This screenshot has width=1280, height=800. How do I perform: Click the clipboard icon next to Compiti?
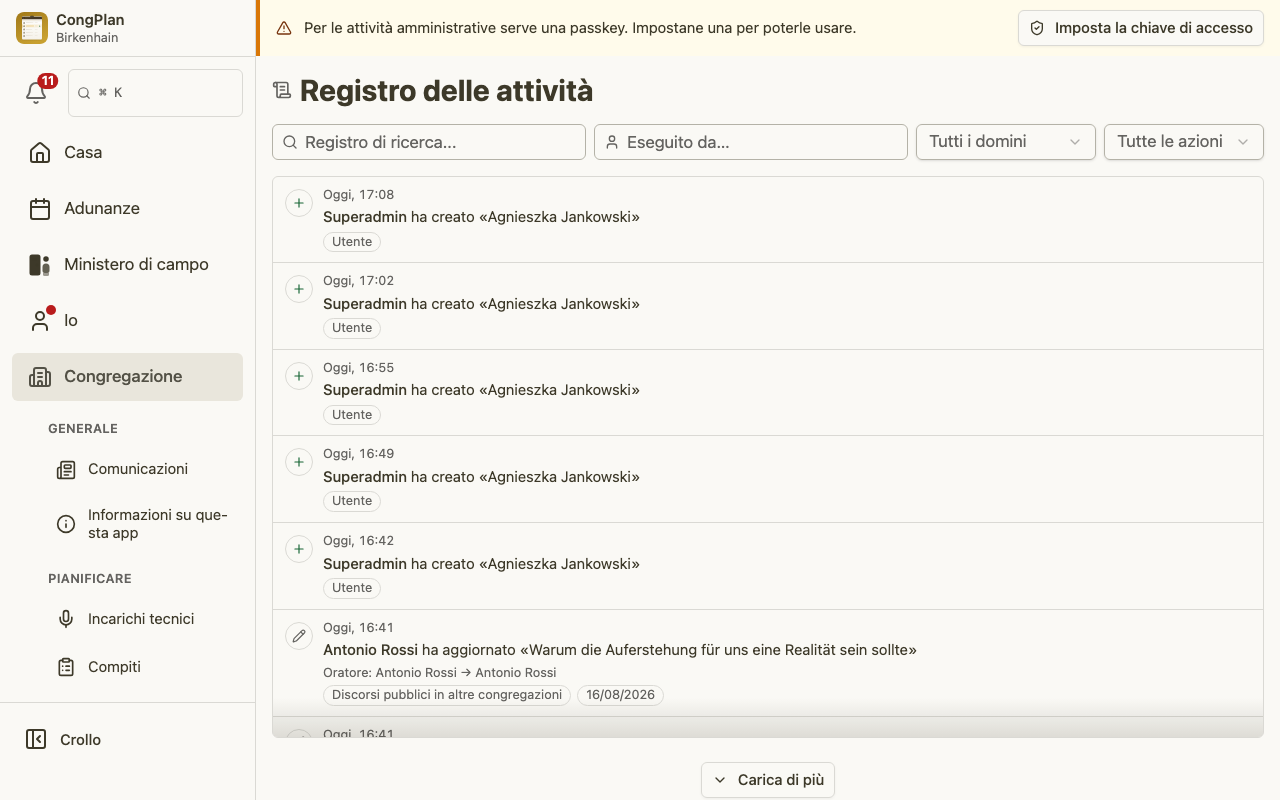click(66, 667)
